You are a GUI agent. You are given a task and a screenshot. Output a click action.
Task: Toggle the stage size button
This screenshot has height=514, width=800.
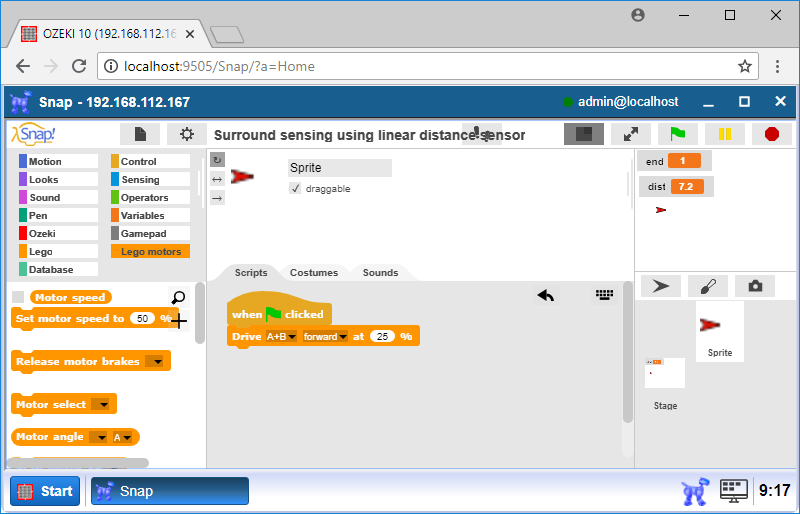[x=584, y=134]
